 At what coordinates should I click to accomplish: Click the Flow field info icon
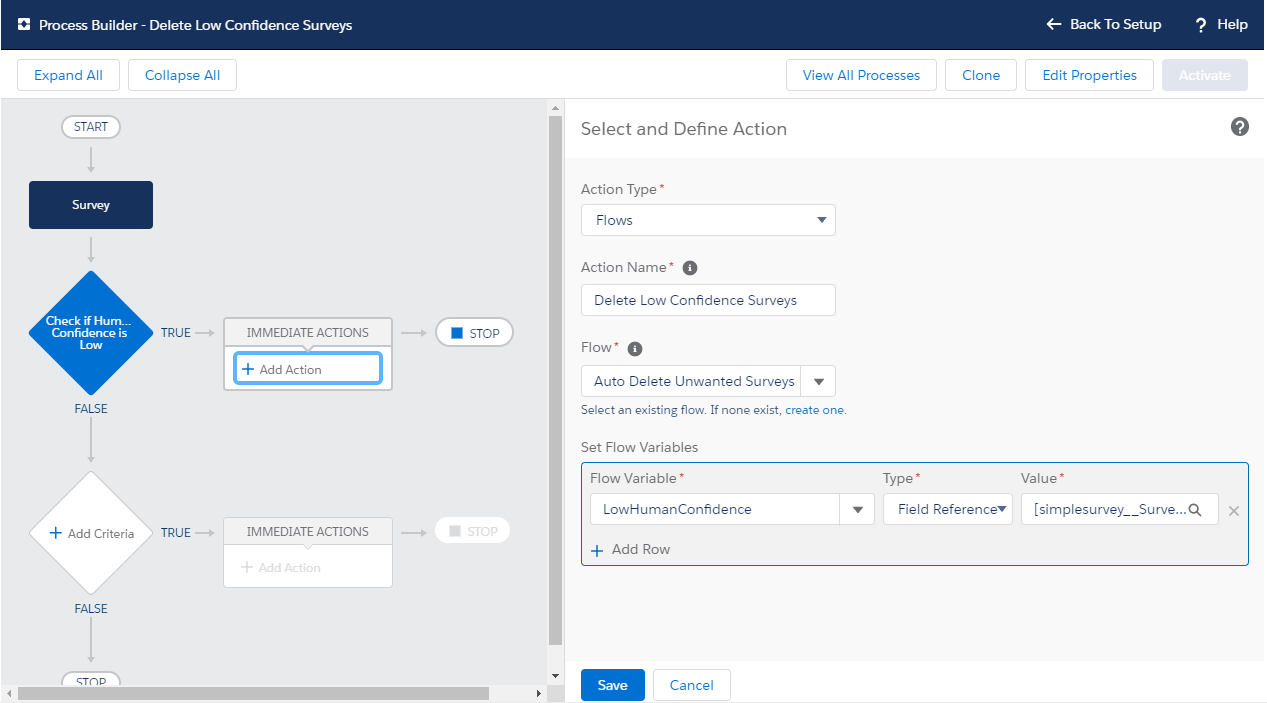[635, 349]
